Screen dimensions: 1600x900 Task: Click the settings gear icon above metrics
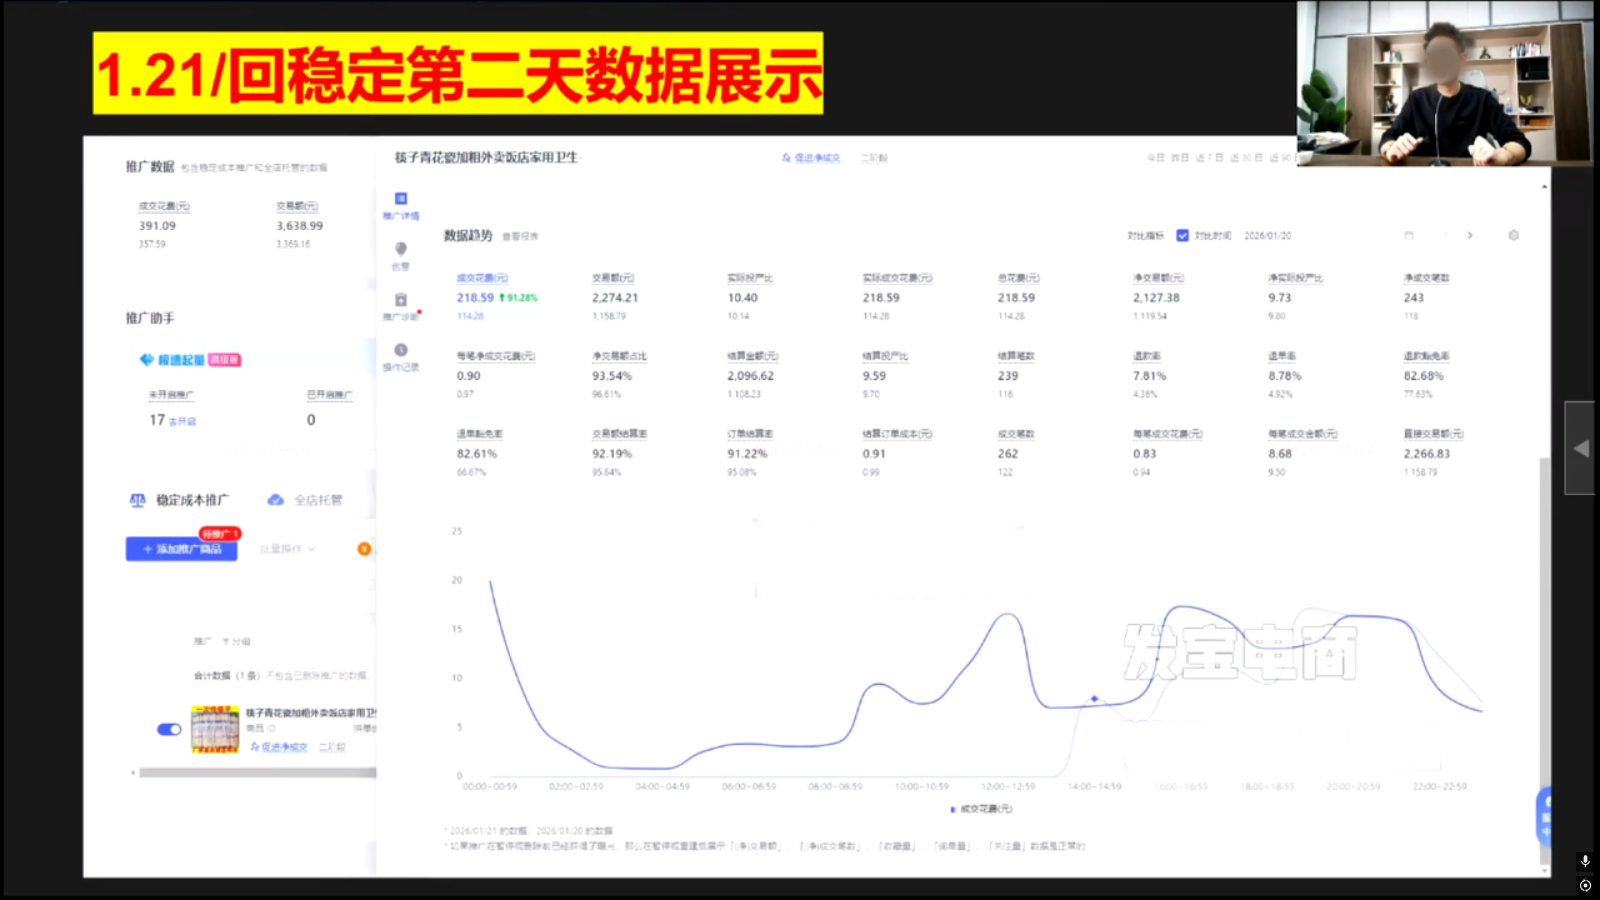[1513, 236]
